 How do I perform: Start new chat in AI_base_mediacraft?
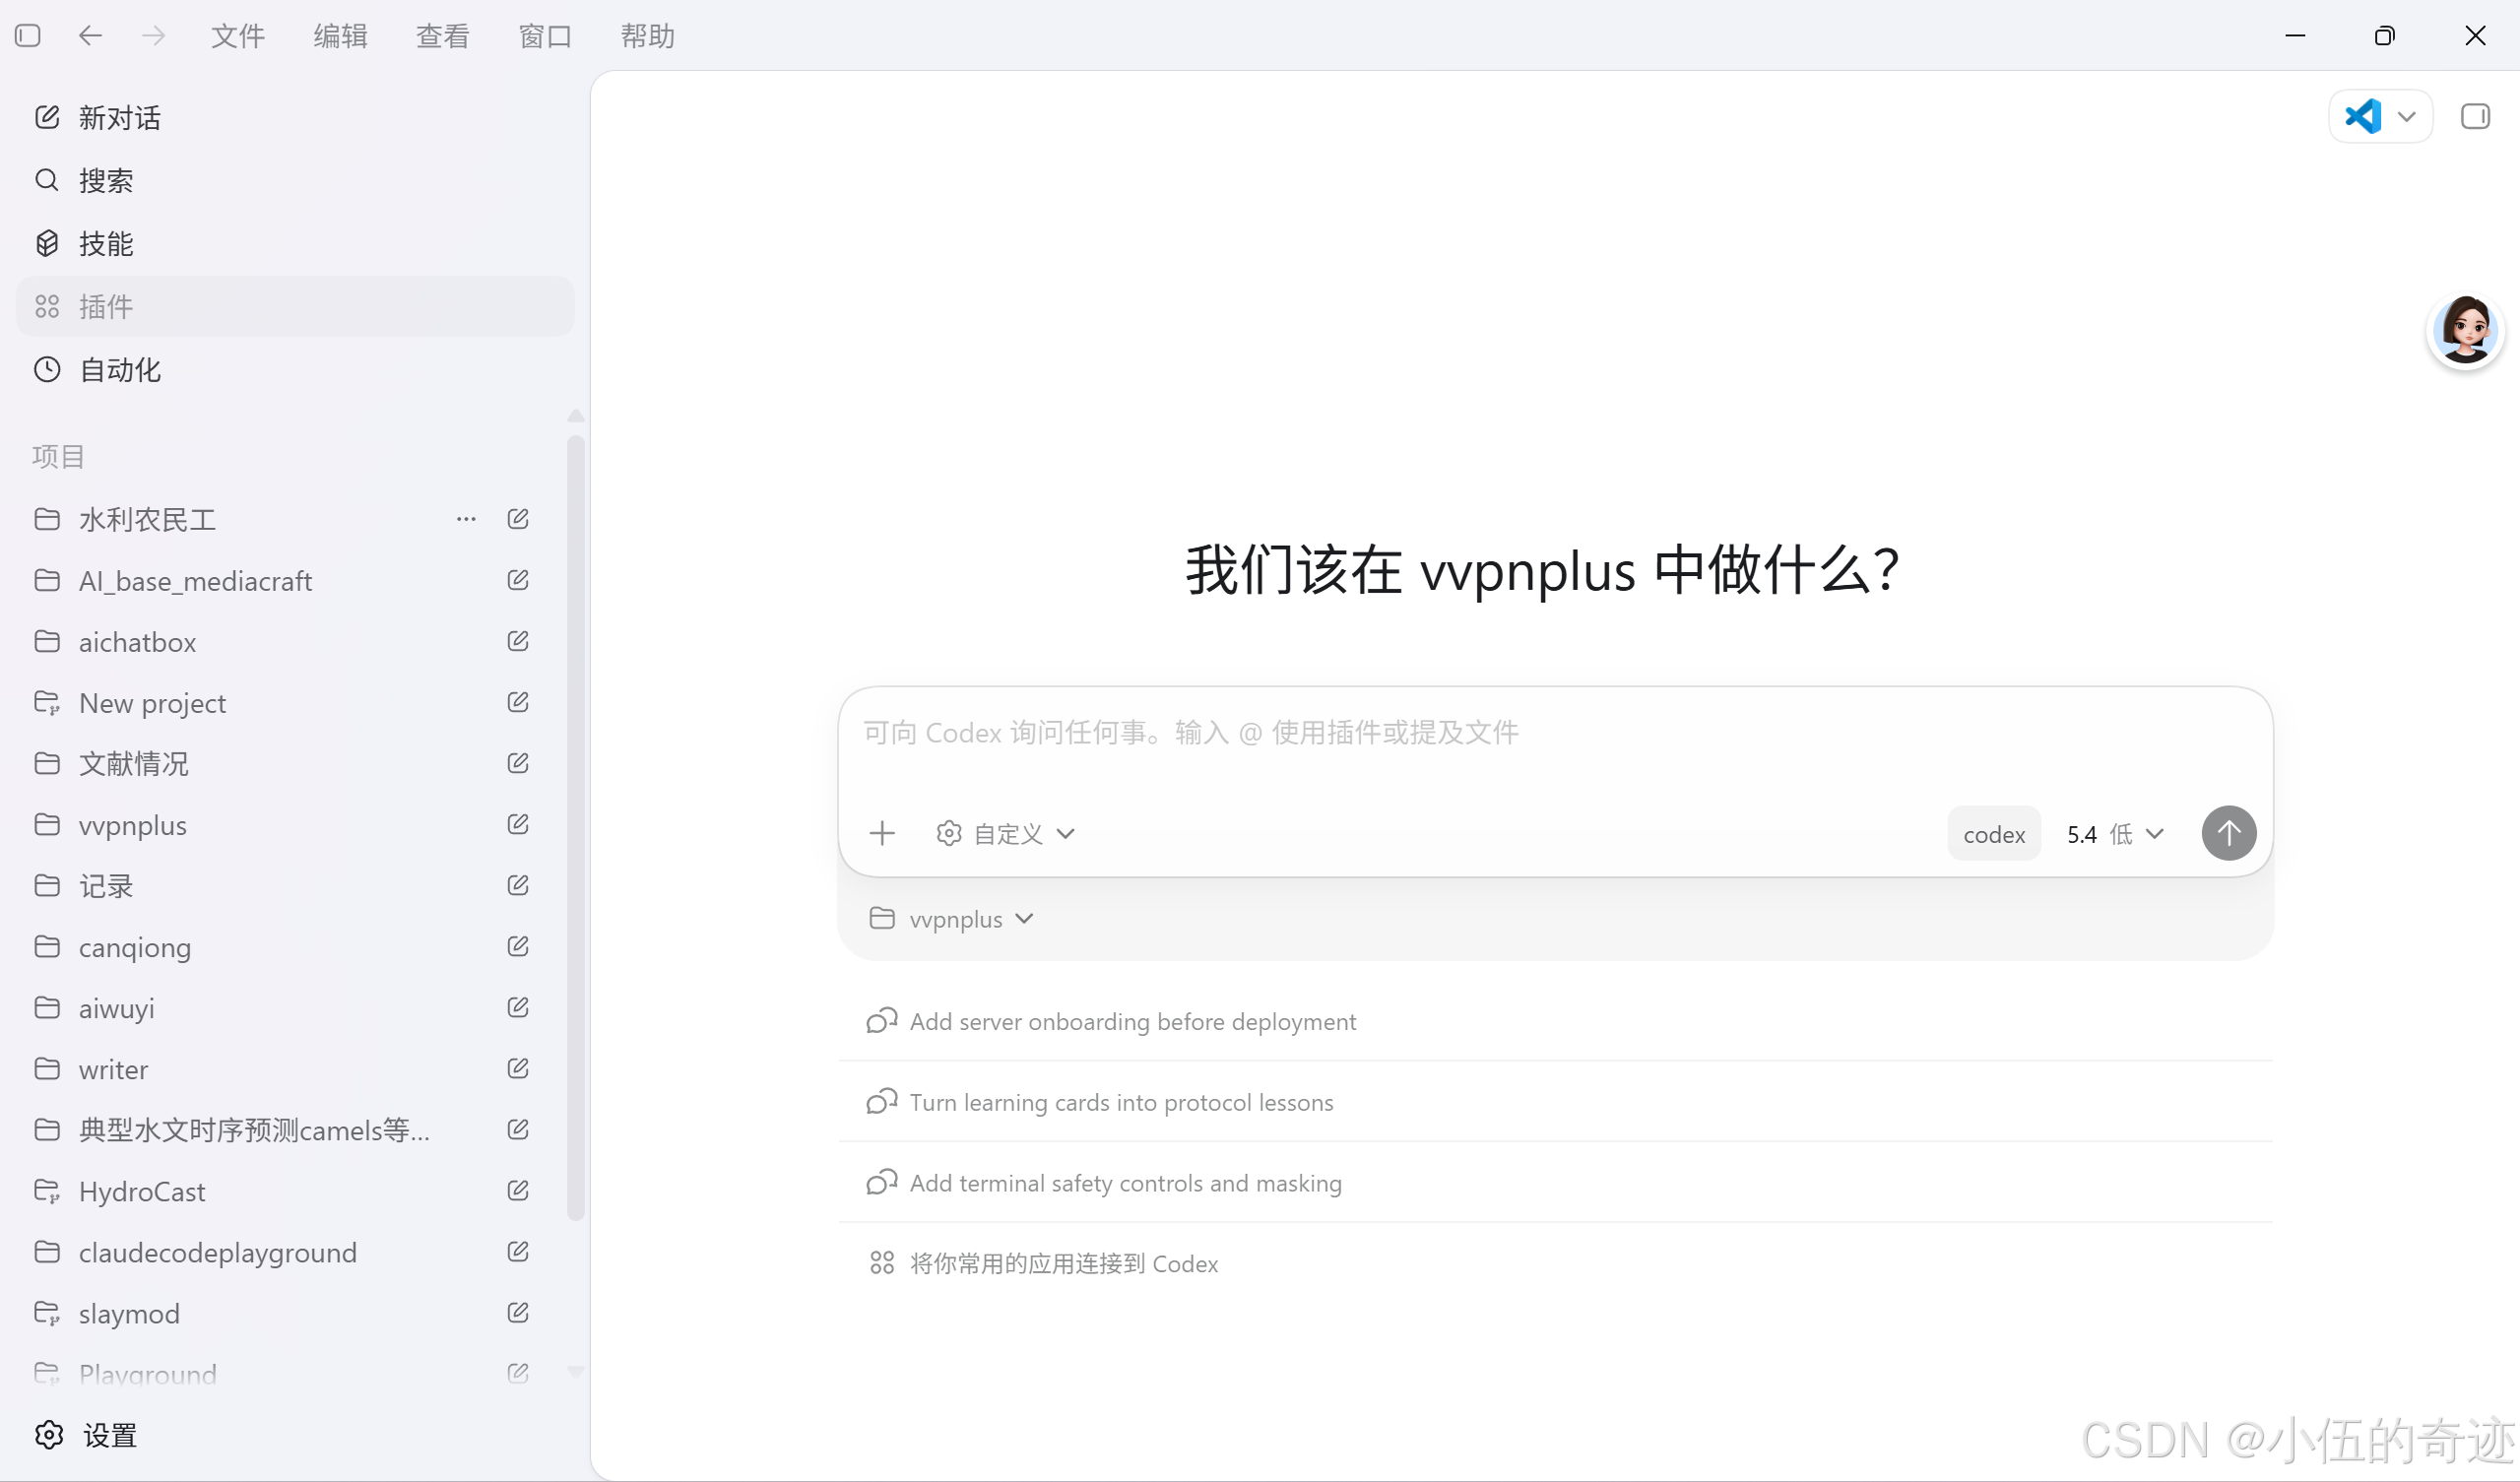click(518, 580)
